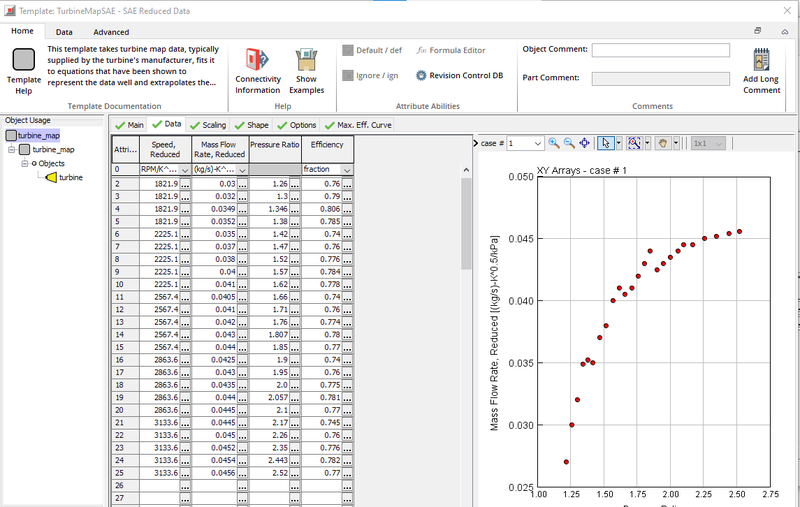800x507 pixels.
Task: Select the green-check Data tab
Action: click(x=167, y=124)
